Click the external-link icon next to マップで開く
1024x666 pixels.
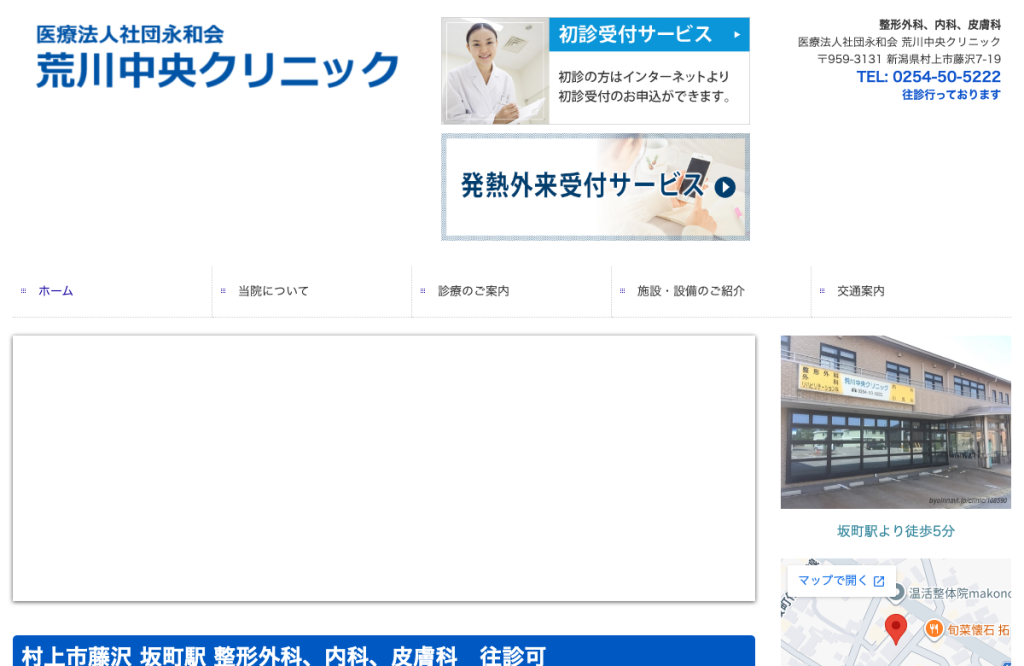point(879,581)
